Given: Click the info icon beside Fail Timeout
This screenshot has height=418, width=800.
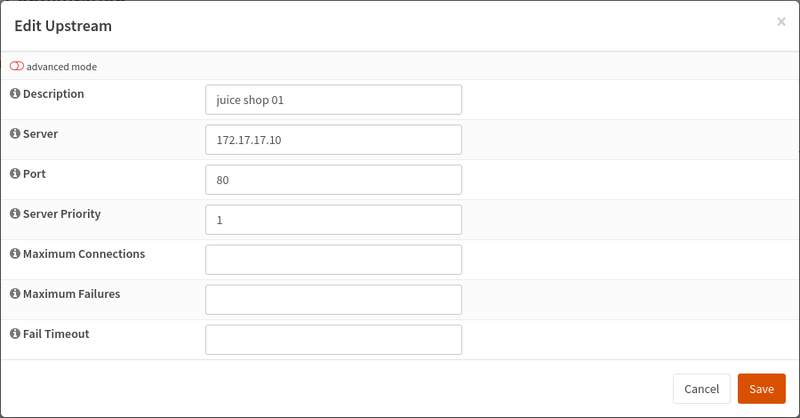Looking at the screenshot, I should coord(15,334).
